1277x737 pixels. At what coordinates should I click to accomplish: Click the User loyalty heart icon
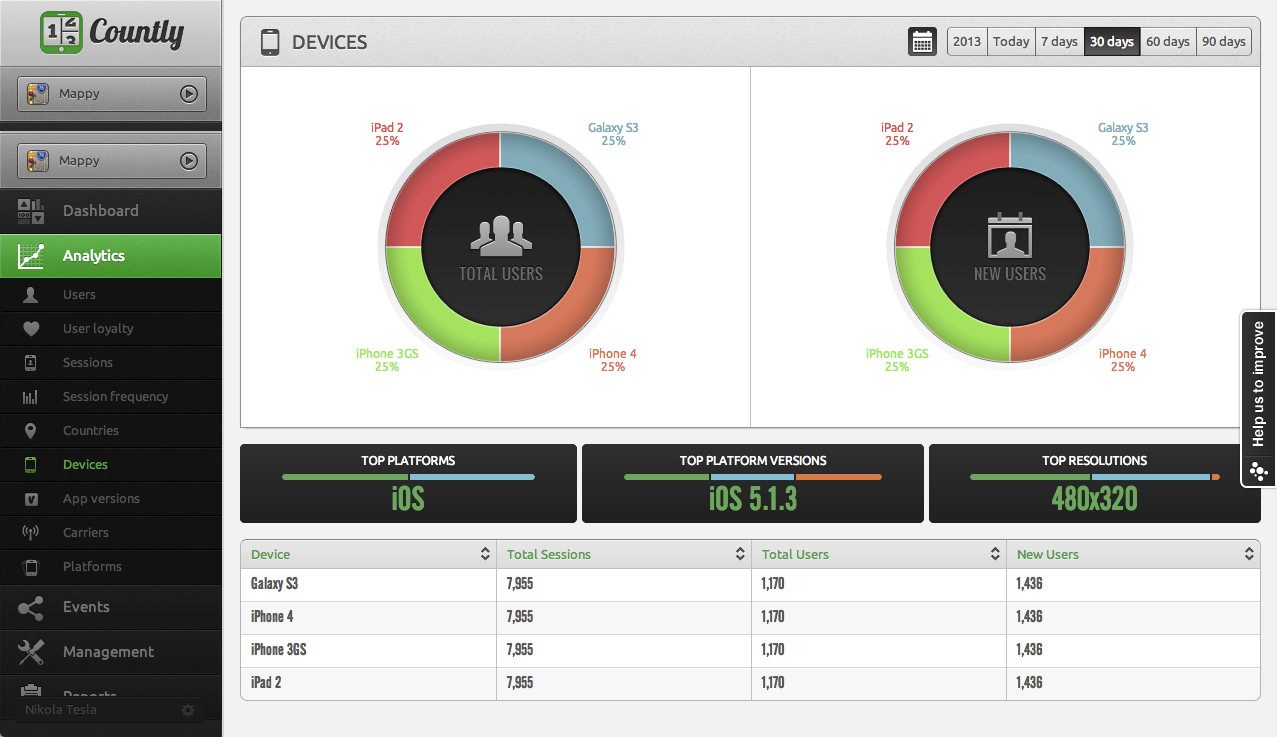coord(31,329)
